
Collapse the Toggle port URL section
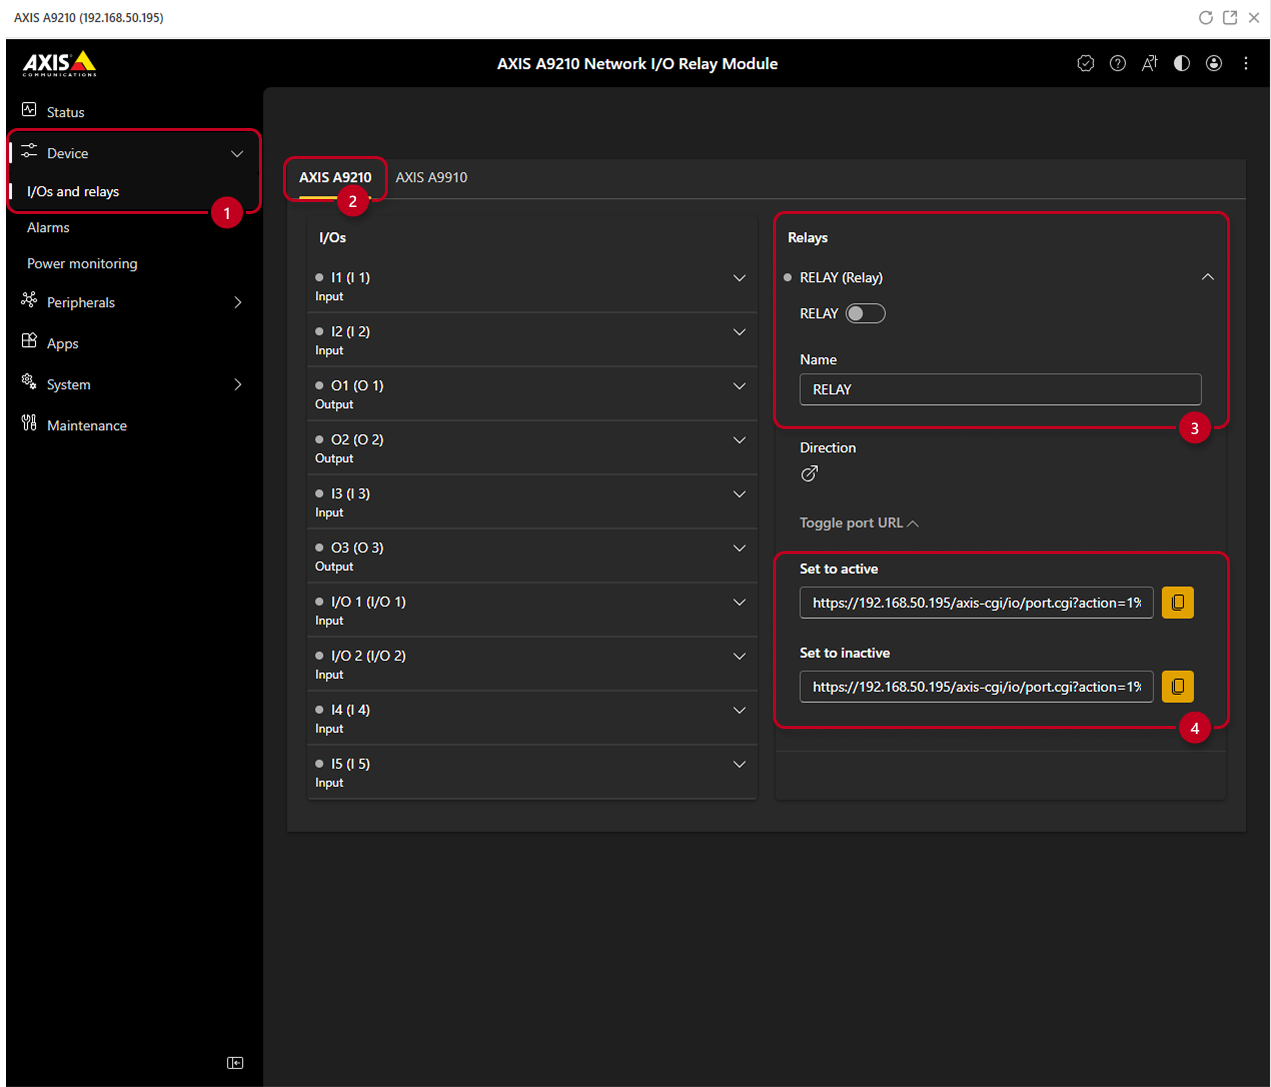point(859,523)
